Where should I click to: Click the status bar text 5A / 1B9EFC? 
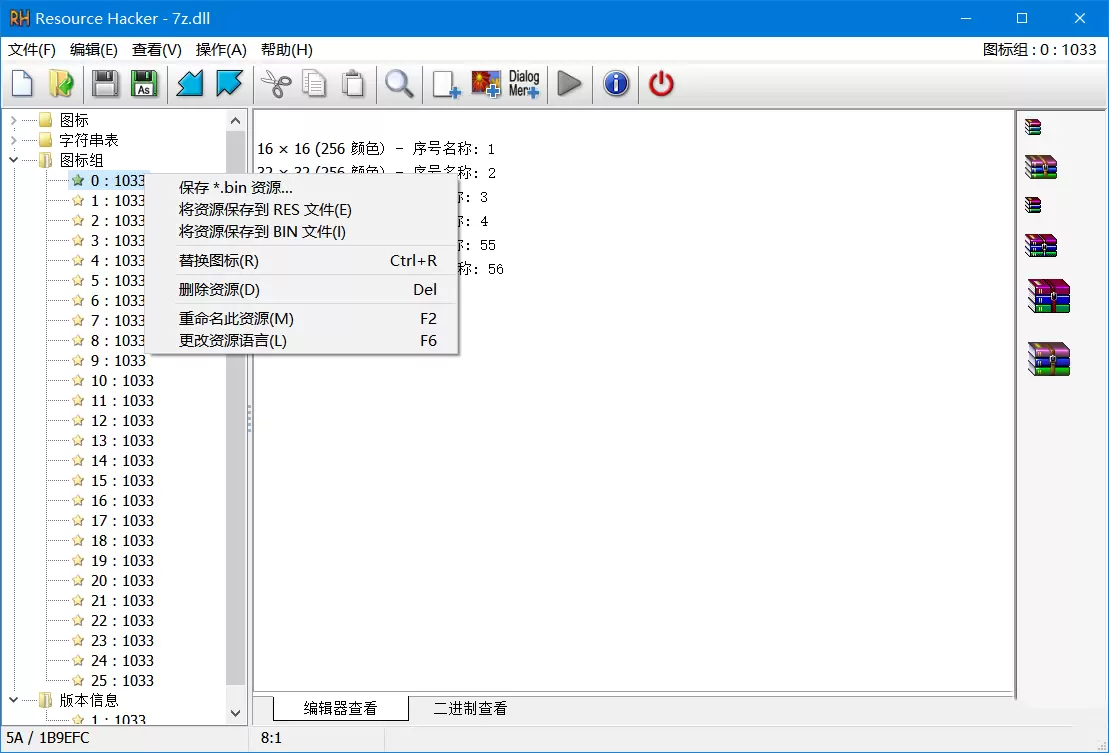[48, 737]
